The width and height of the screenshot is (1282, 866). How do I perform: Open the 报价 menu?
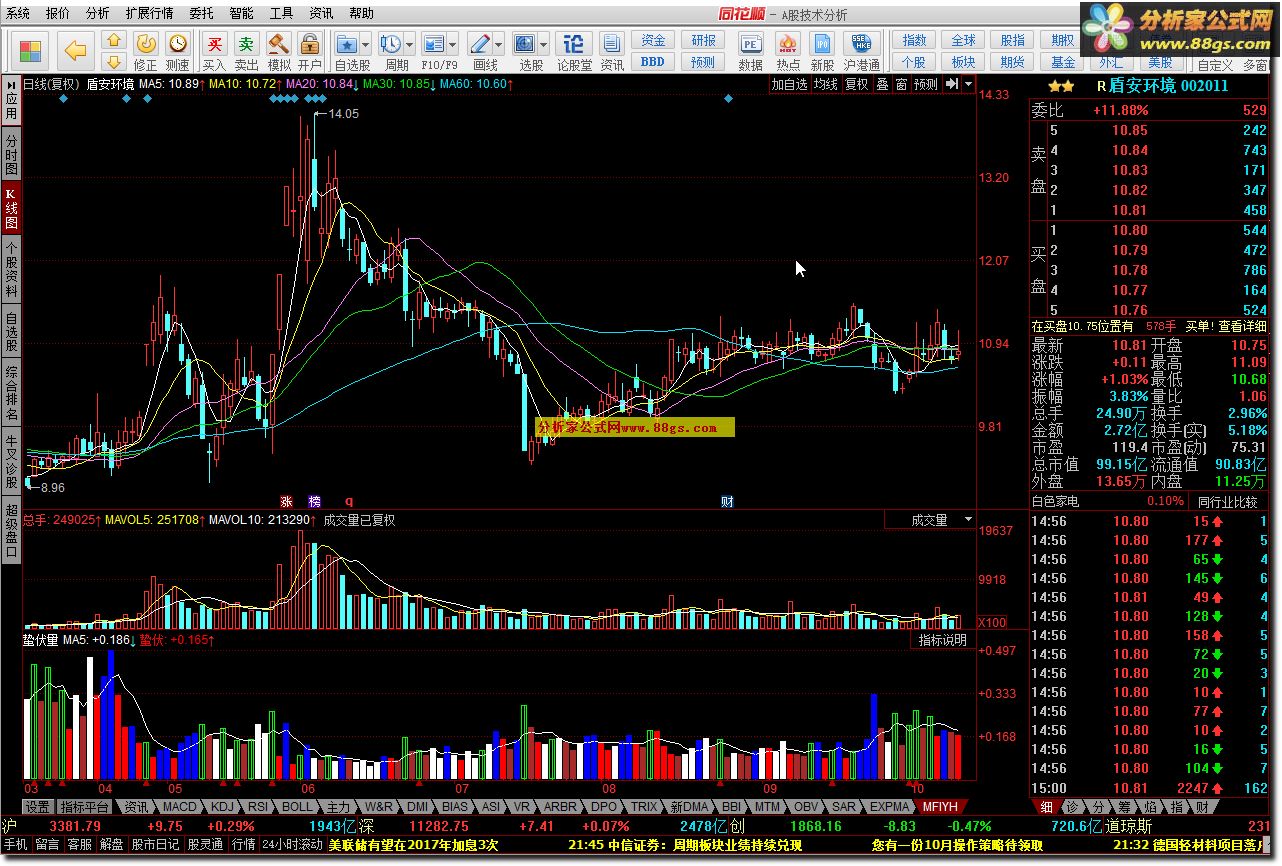click(x=58, y=13)
